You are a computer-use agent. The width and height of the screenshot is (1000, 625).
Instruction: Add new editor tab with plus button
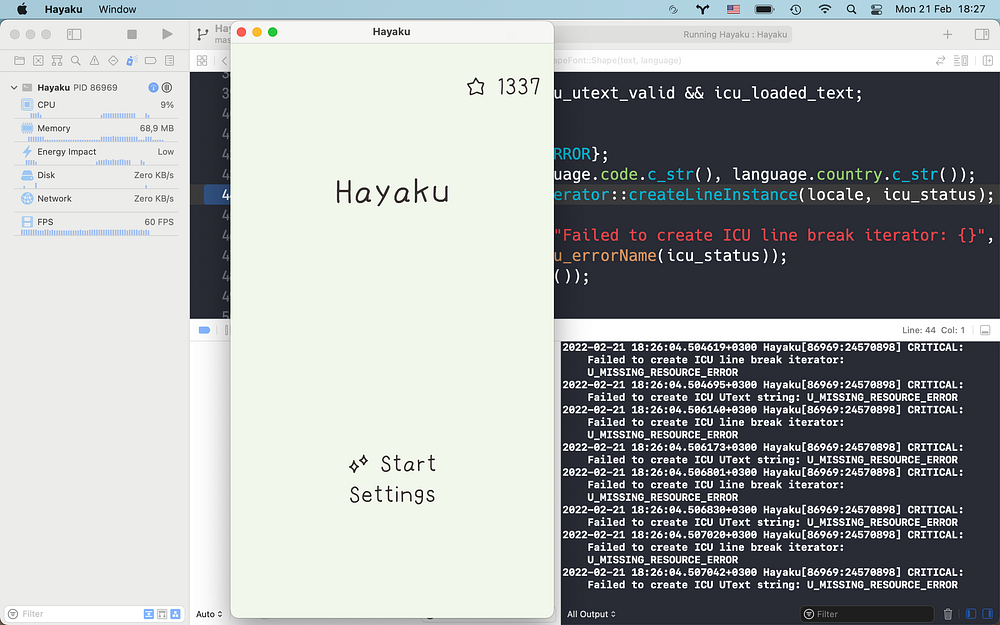pyautogui.click(x=948, y=34)
